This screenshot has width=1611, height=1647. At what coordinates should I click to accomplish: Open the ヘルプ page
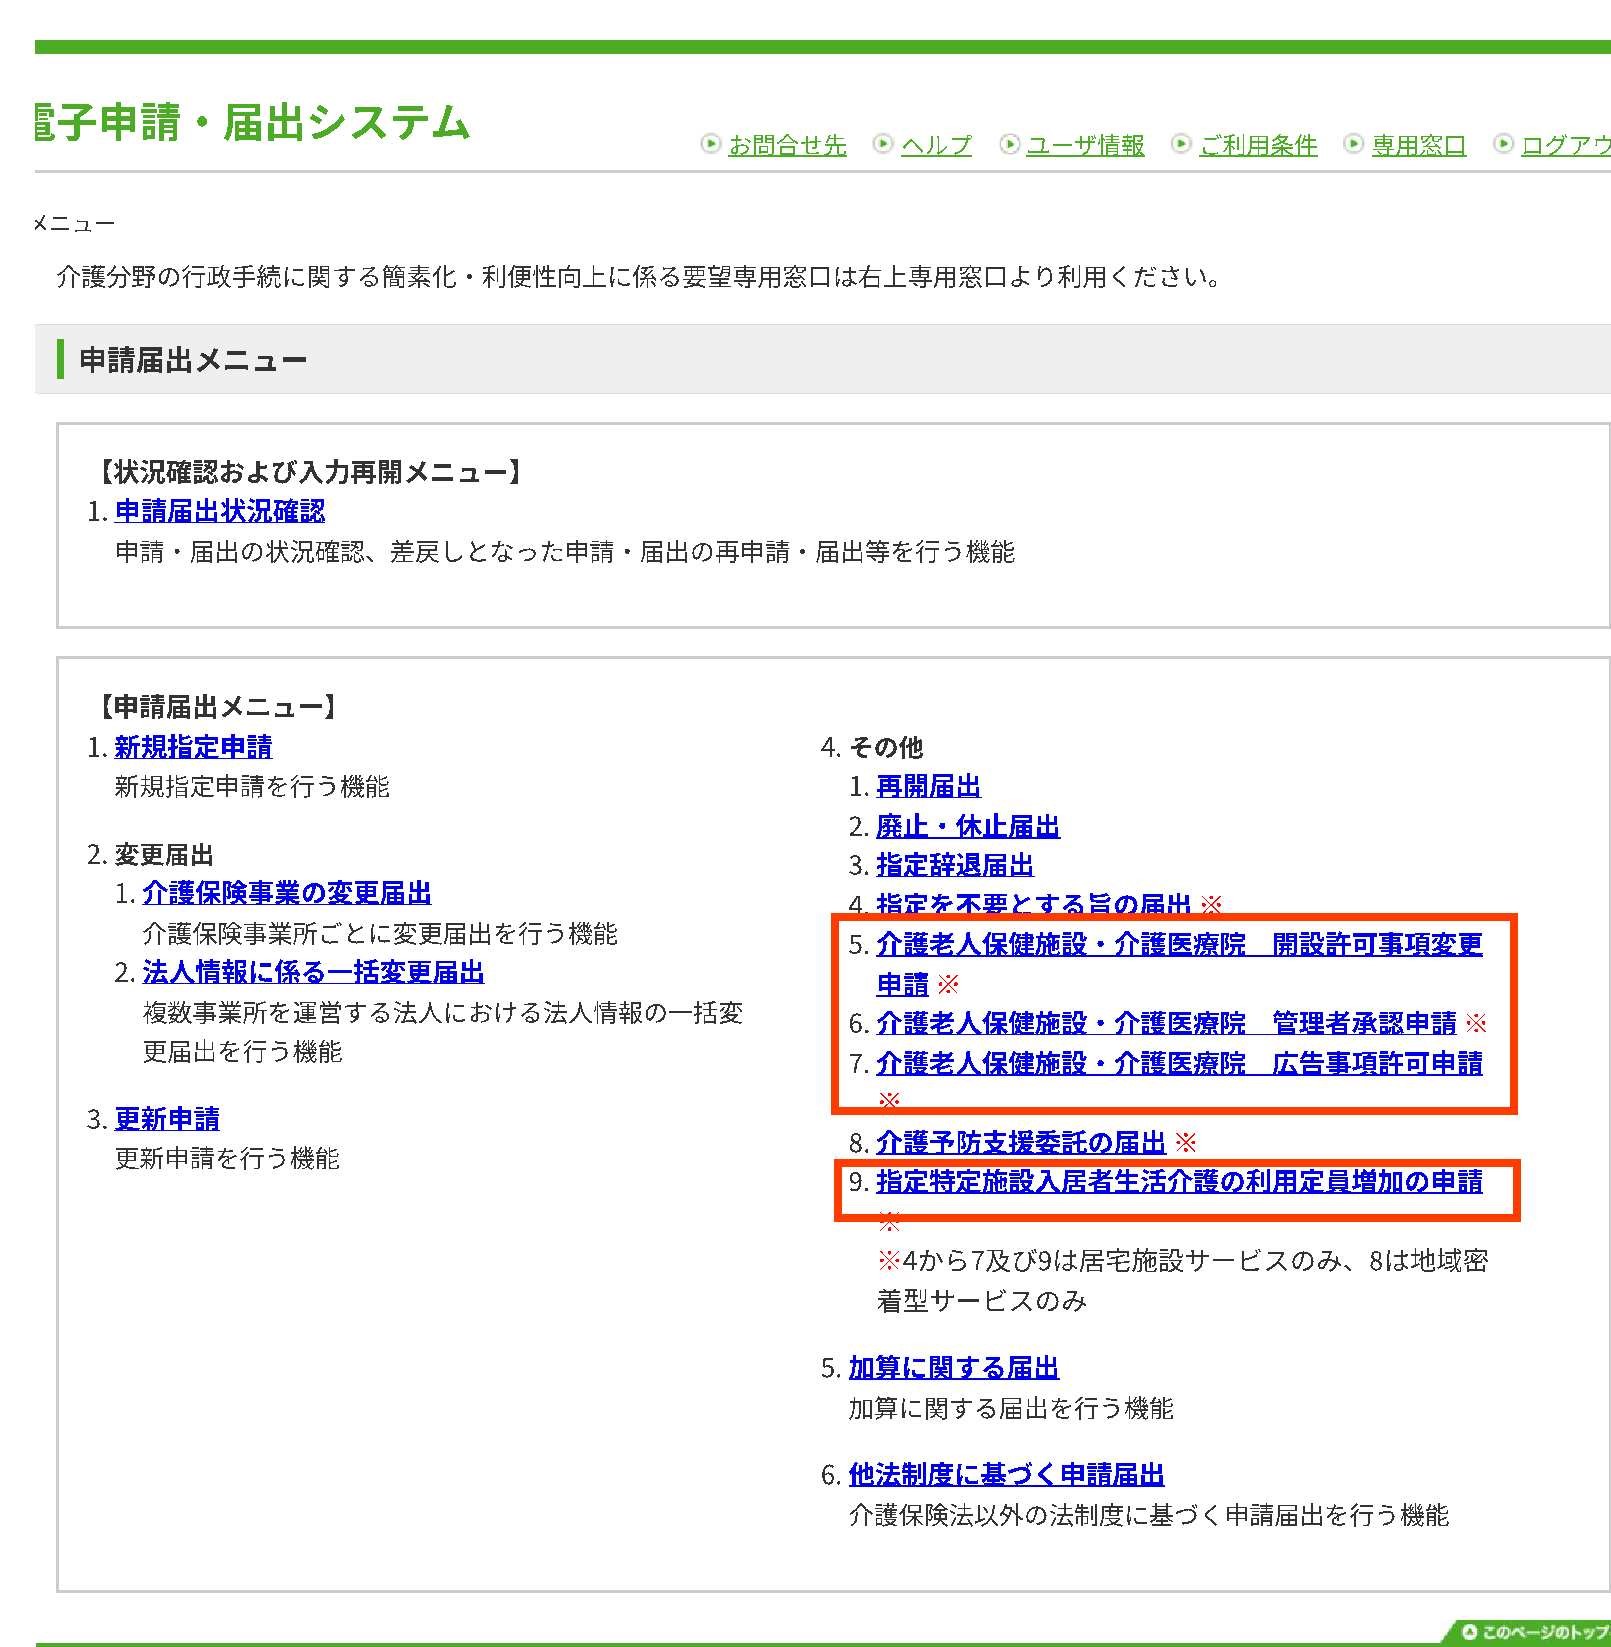click(936, 146)
